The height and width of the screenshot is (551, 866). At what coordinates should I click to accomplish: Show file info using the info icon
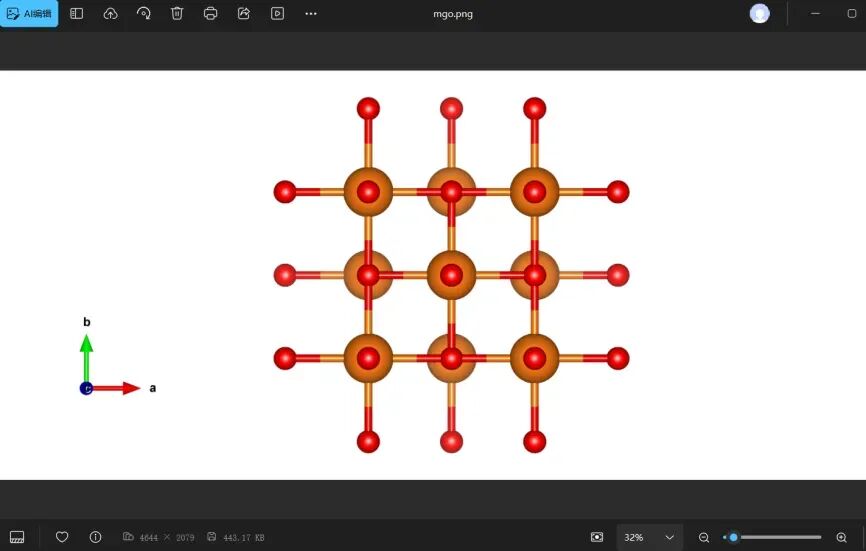95,537
